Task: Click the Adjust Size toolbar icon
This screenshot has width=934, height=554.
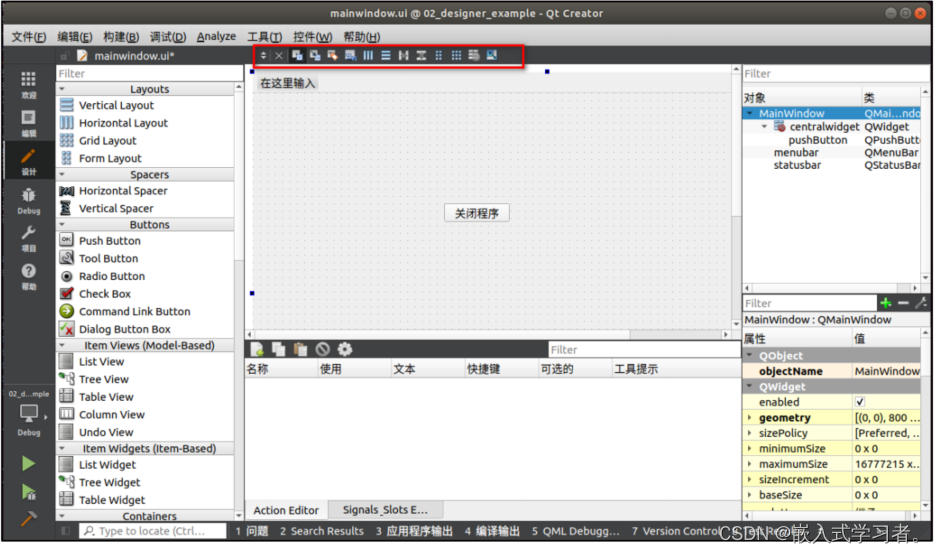Action: [x=491, y=55]
